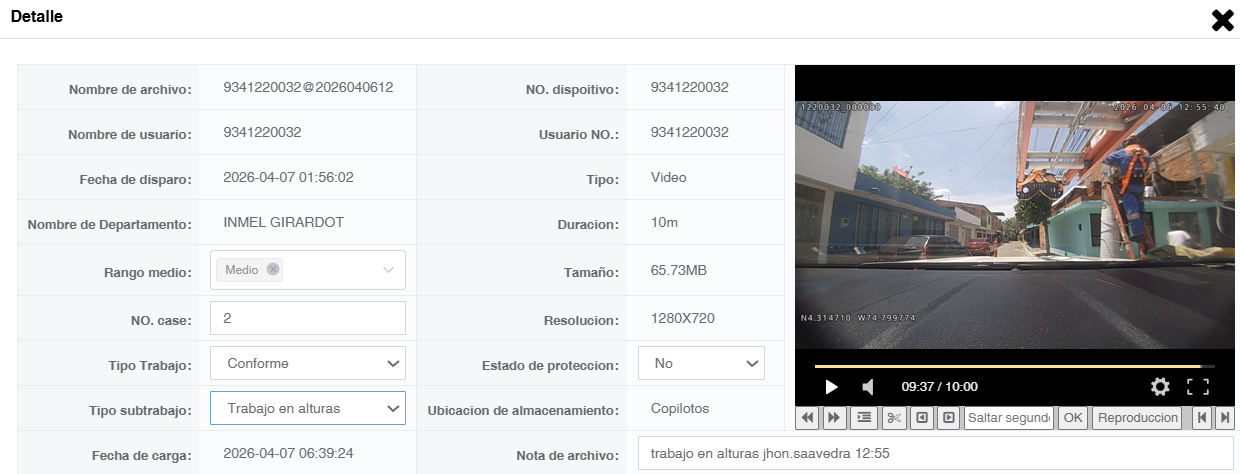1240x474 pixels.
Task: Jump to the next video button
Action: coord(1224,417)
